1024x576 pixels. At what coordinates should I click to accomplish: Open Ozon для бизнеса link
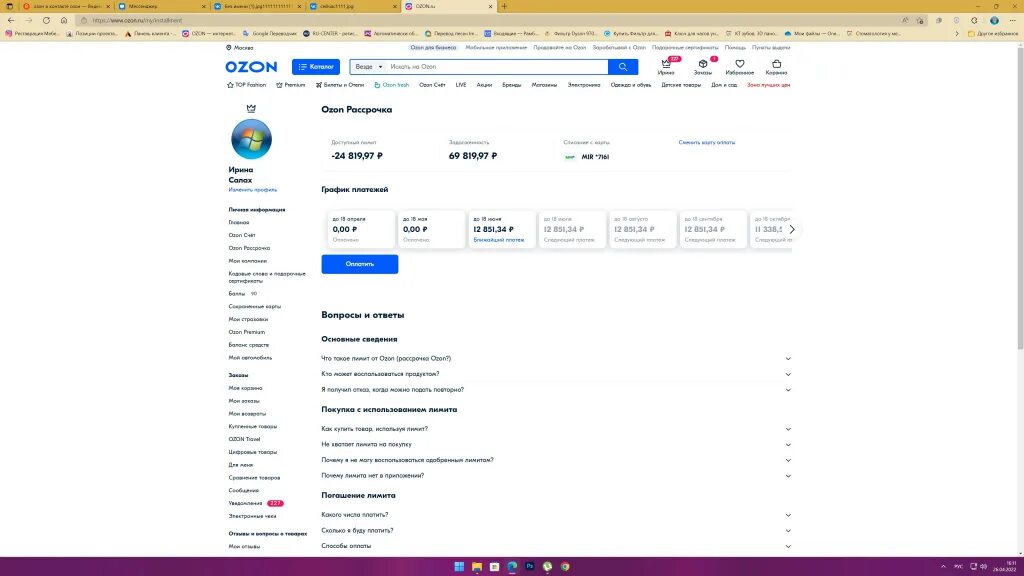click(433, 48)
